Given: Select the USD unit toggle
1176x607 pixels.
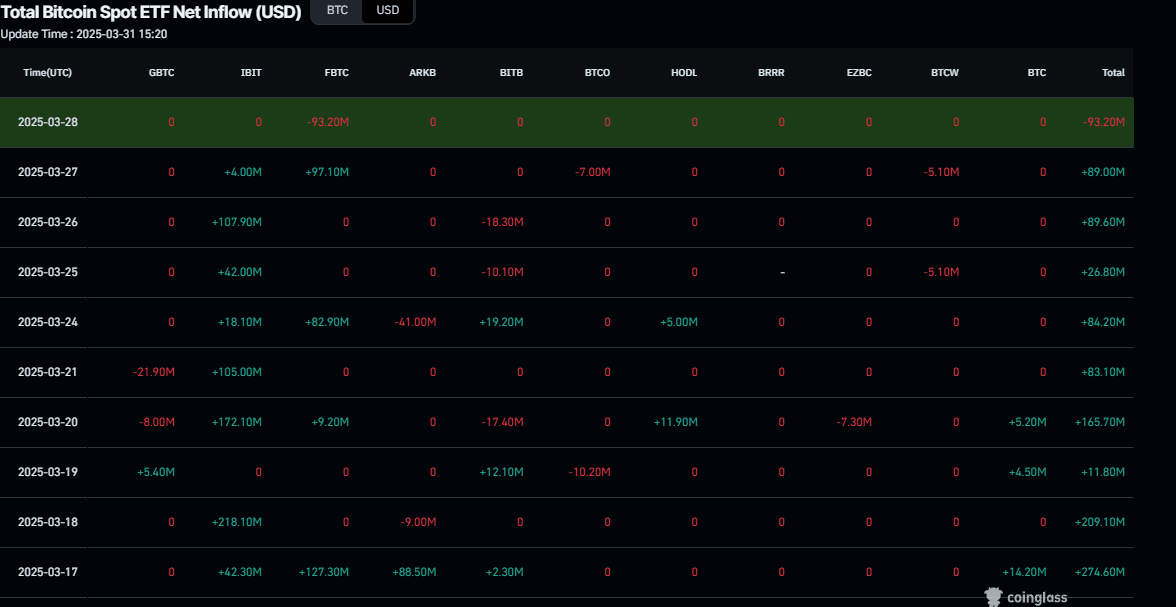Looking at the screenshot, I should [387, 10].
